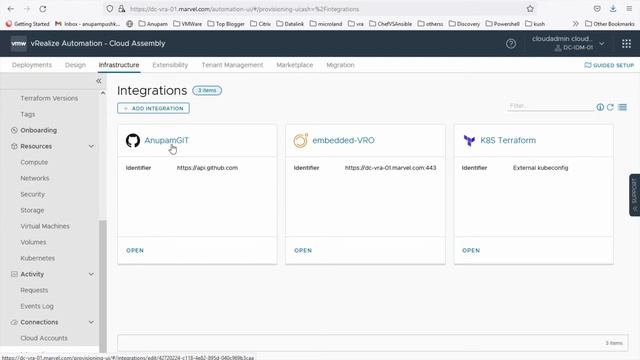Switch to list view icon
Viewport: 640px width, 360px height.
click(x=622, y=107)
